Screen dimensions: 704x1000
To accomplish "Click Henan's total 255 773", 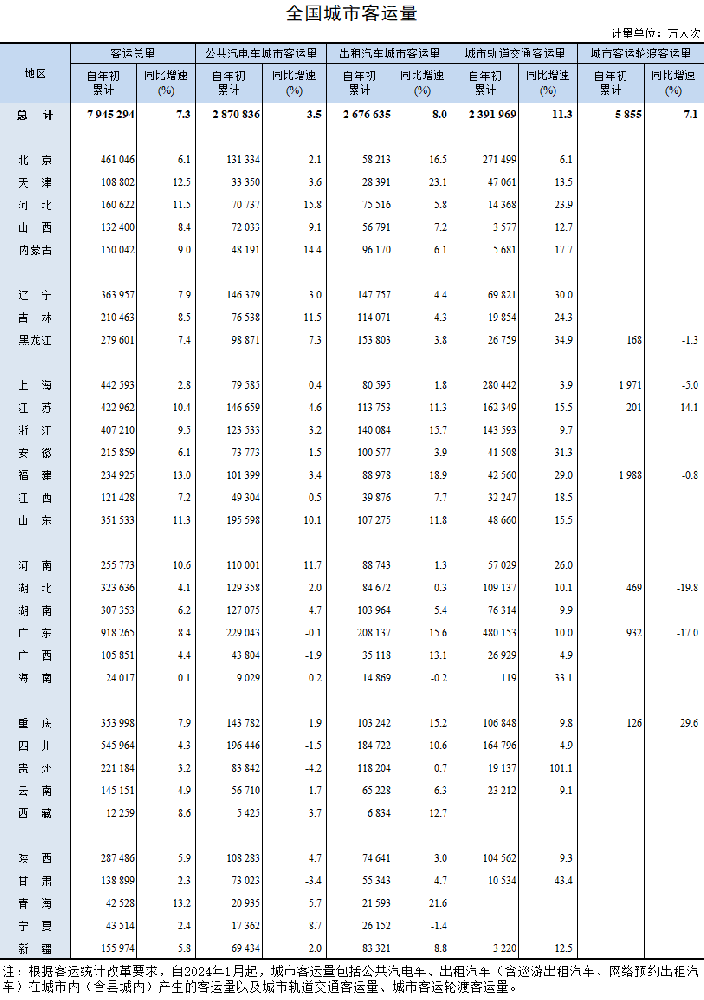I will point(118,565).
